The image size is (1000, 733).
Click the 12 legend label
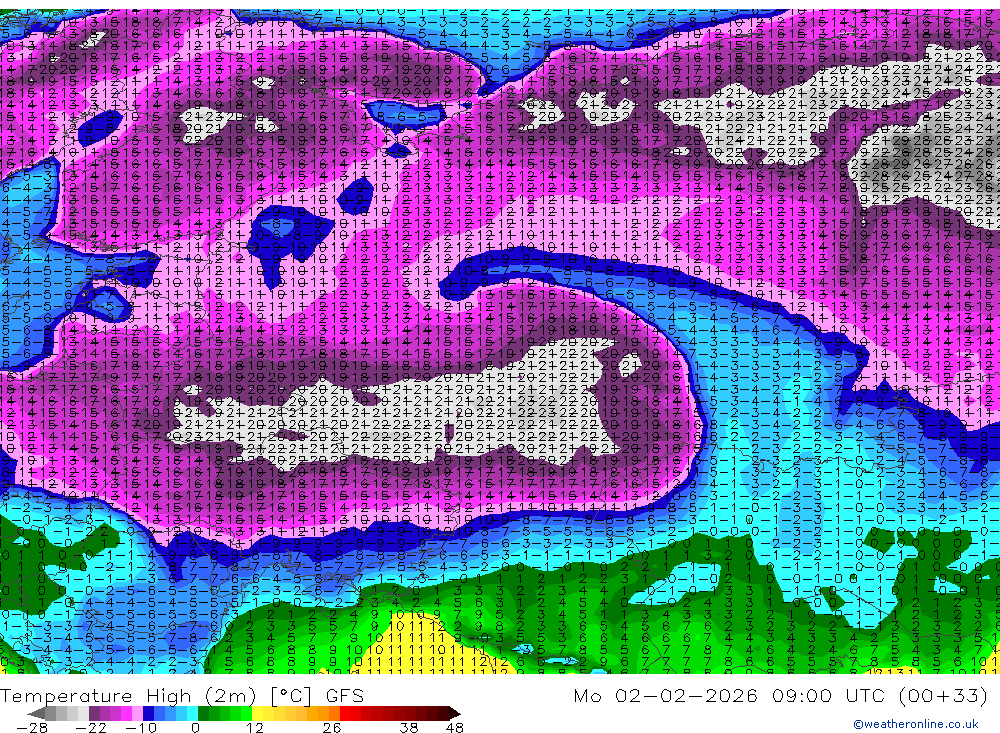[255, 728]
